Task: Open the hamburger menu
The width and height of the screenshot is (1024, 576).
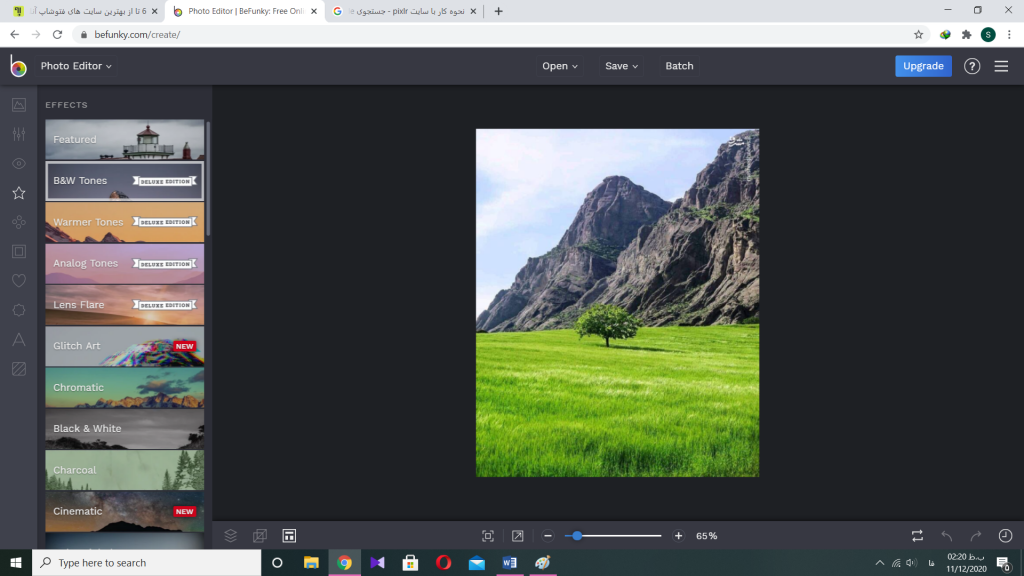Action: click(x=1001, y=66)
